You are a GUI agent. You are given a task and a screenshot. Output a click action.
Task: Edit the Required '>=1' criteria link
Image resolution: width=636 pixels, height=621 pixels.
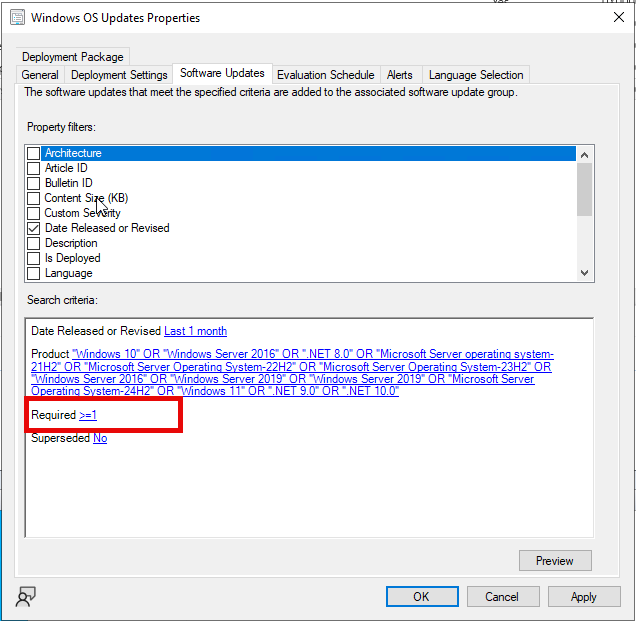click(x=88, y=415)
